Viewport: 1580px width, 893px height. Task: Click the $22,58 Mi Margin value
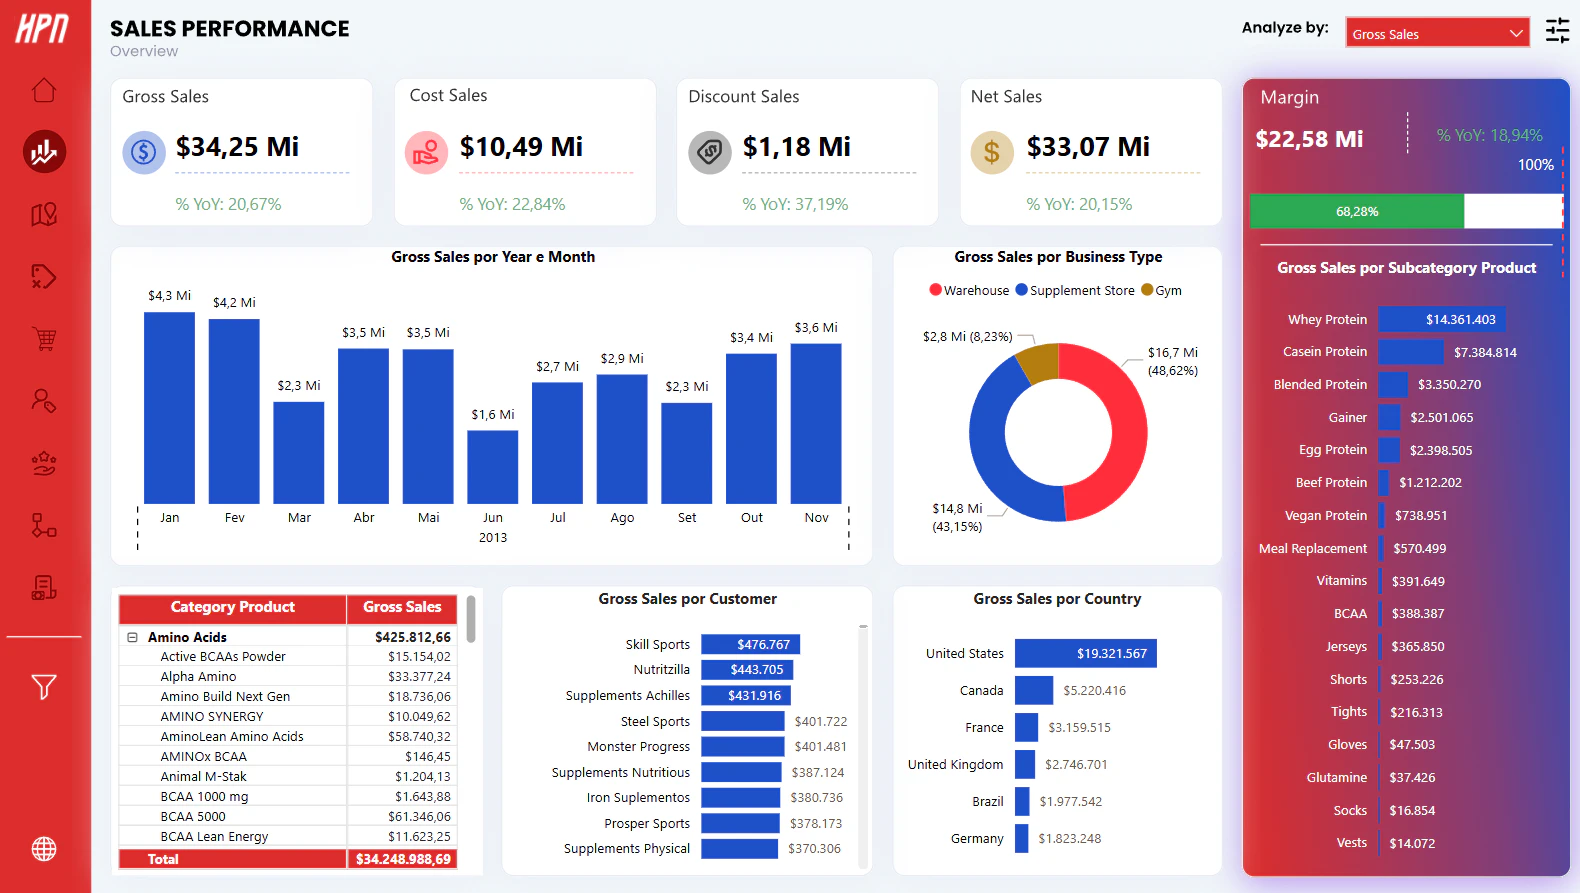click(1309, 139)
